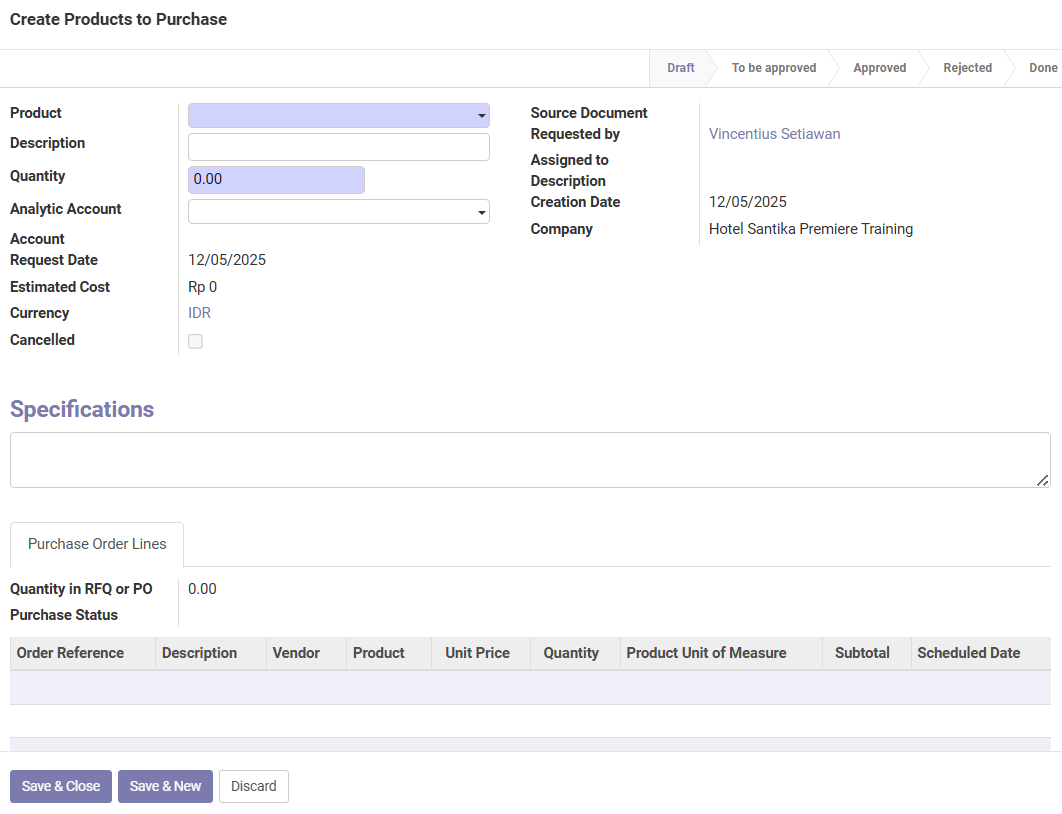Sort table by Scheduled Date column
The image size is (1062, 814).
(x=968, y=653)
